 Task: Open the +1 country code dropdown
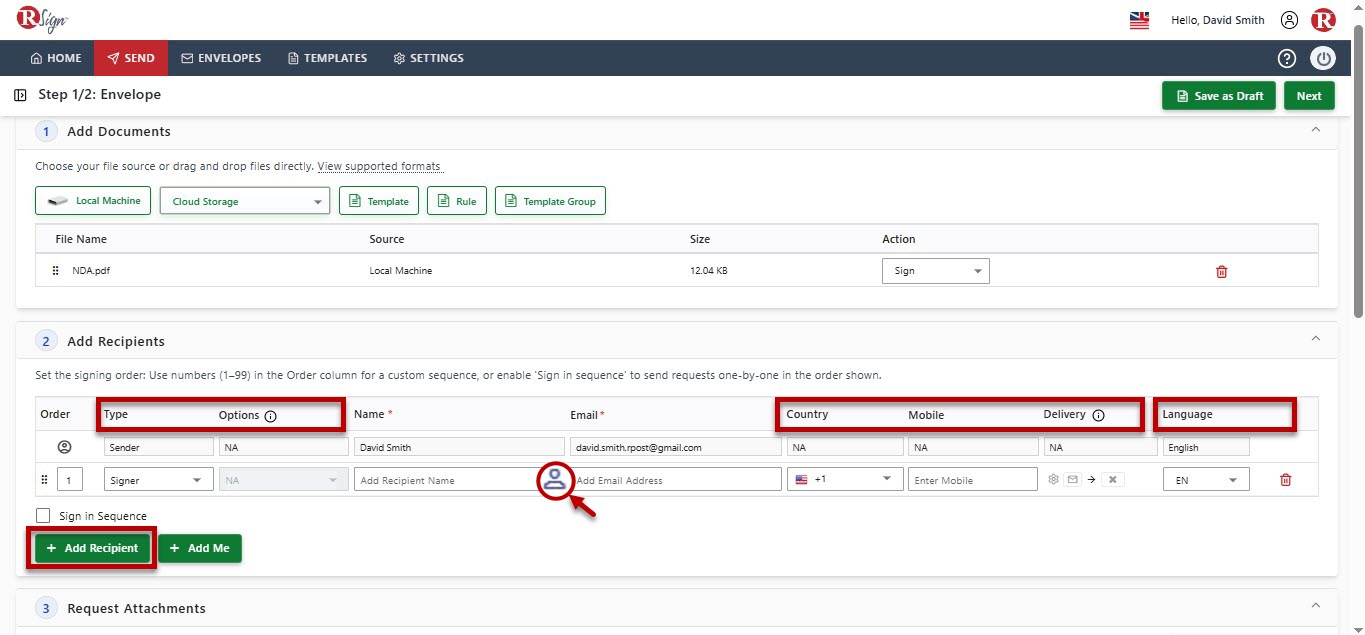click(845, 480)
